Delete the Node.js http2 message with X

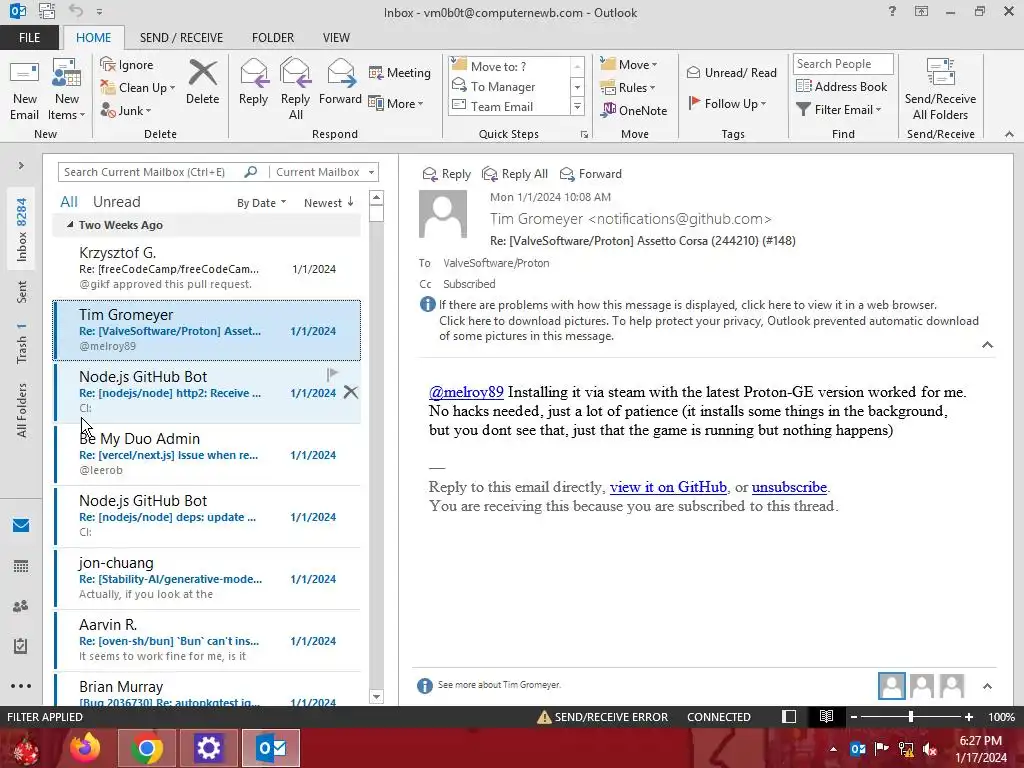click(351, 392)
